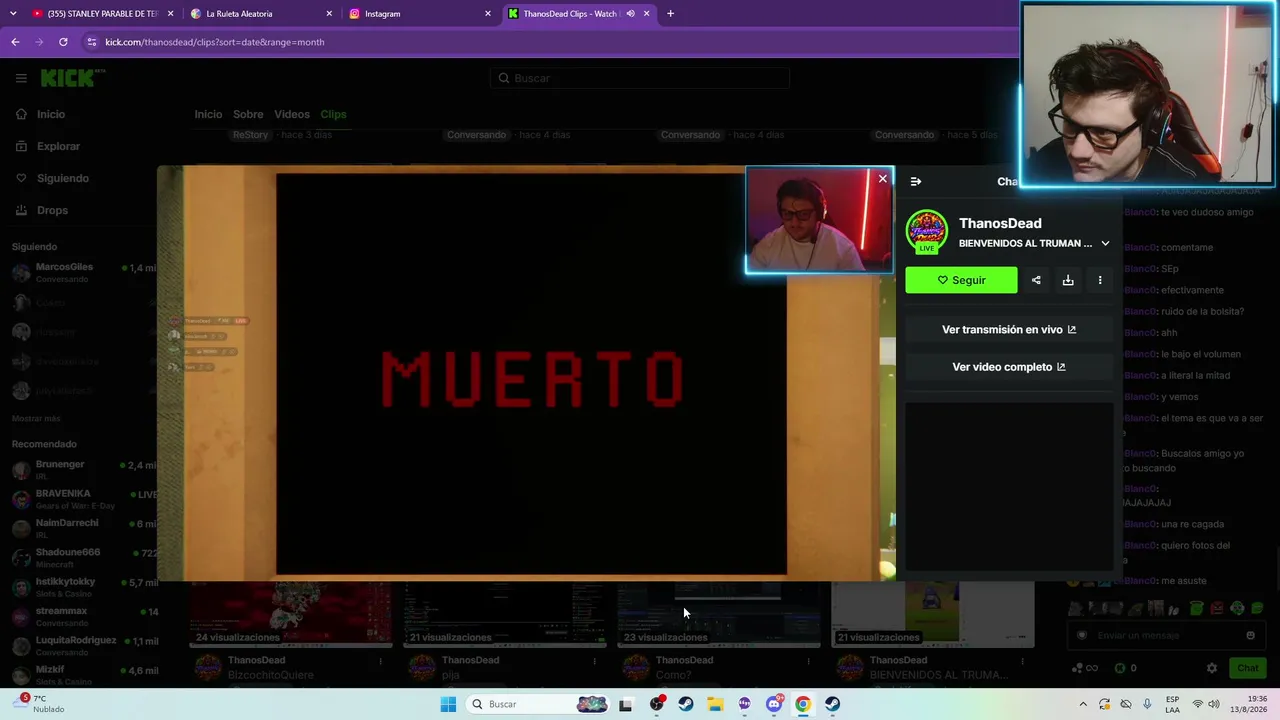Open recommended channel BRAVENIKA
This screenshot has height=720, width=1280.
(x=84, y=498)
